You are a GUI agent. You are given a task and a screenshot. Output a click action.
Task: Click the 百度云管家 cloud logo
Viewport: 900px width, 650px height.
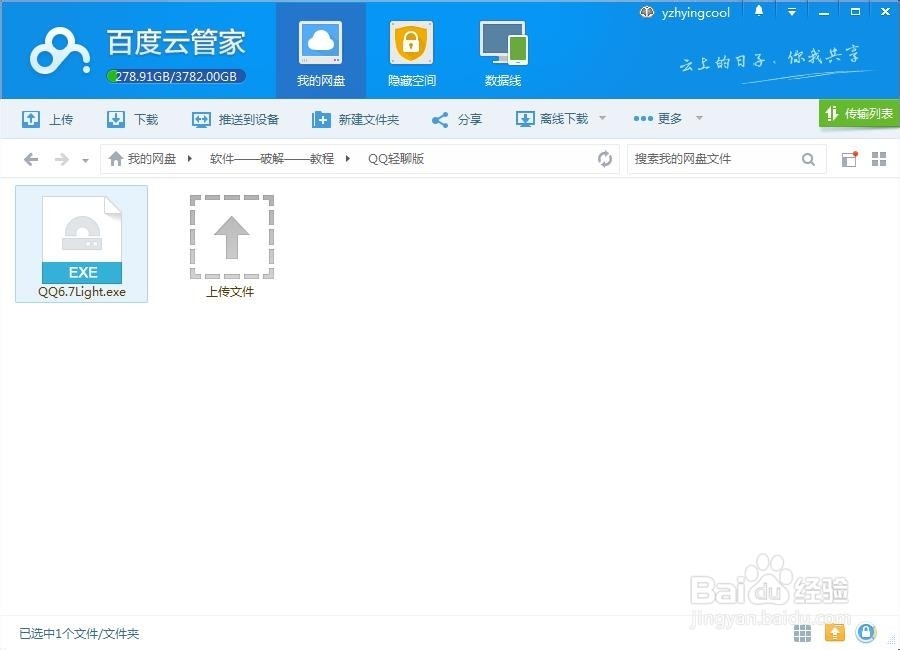[60, 52]
